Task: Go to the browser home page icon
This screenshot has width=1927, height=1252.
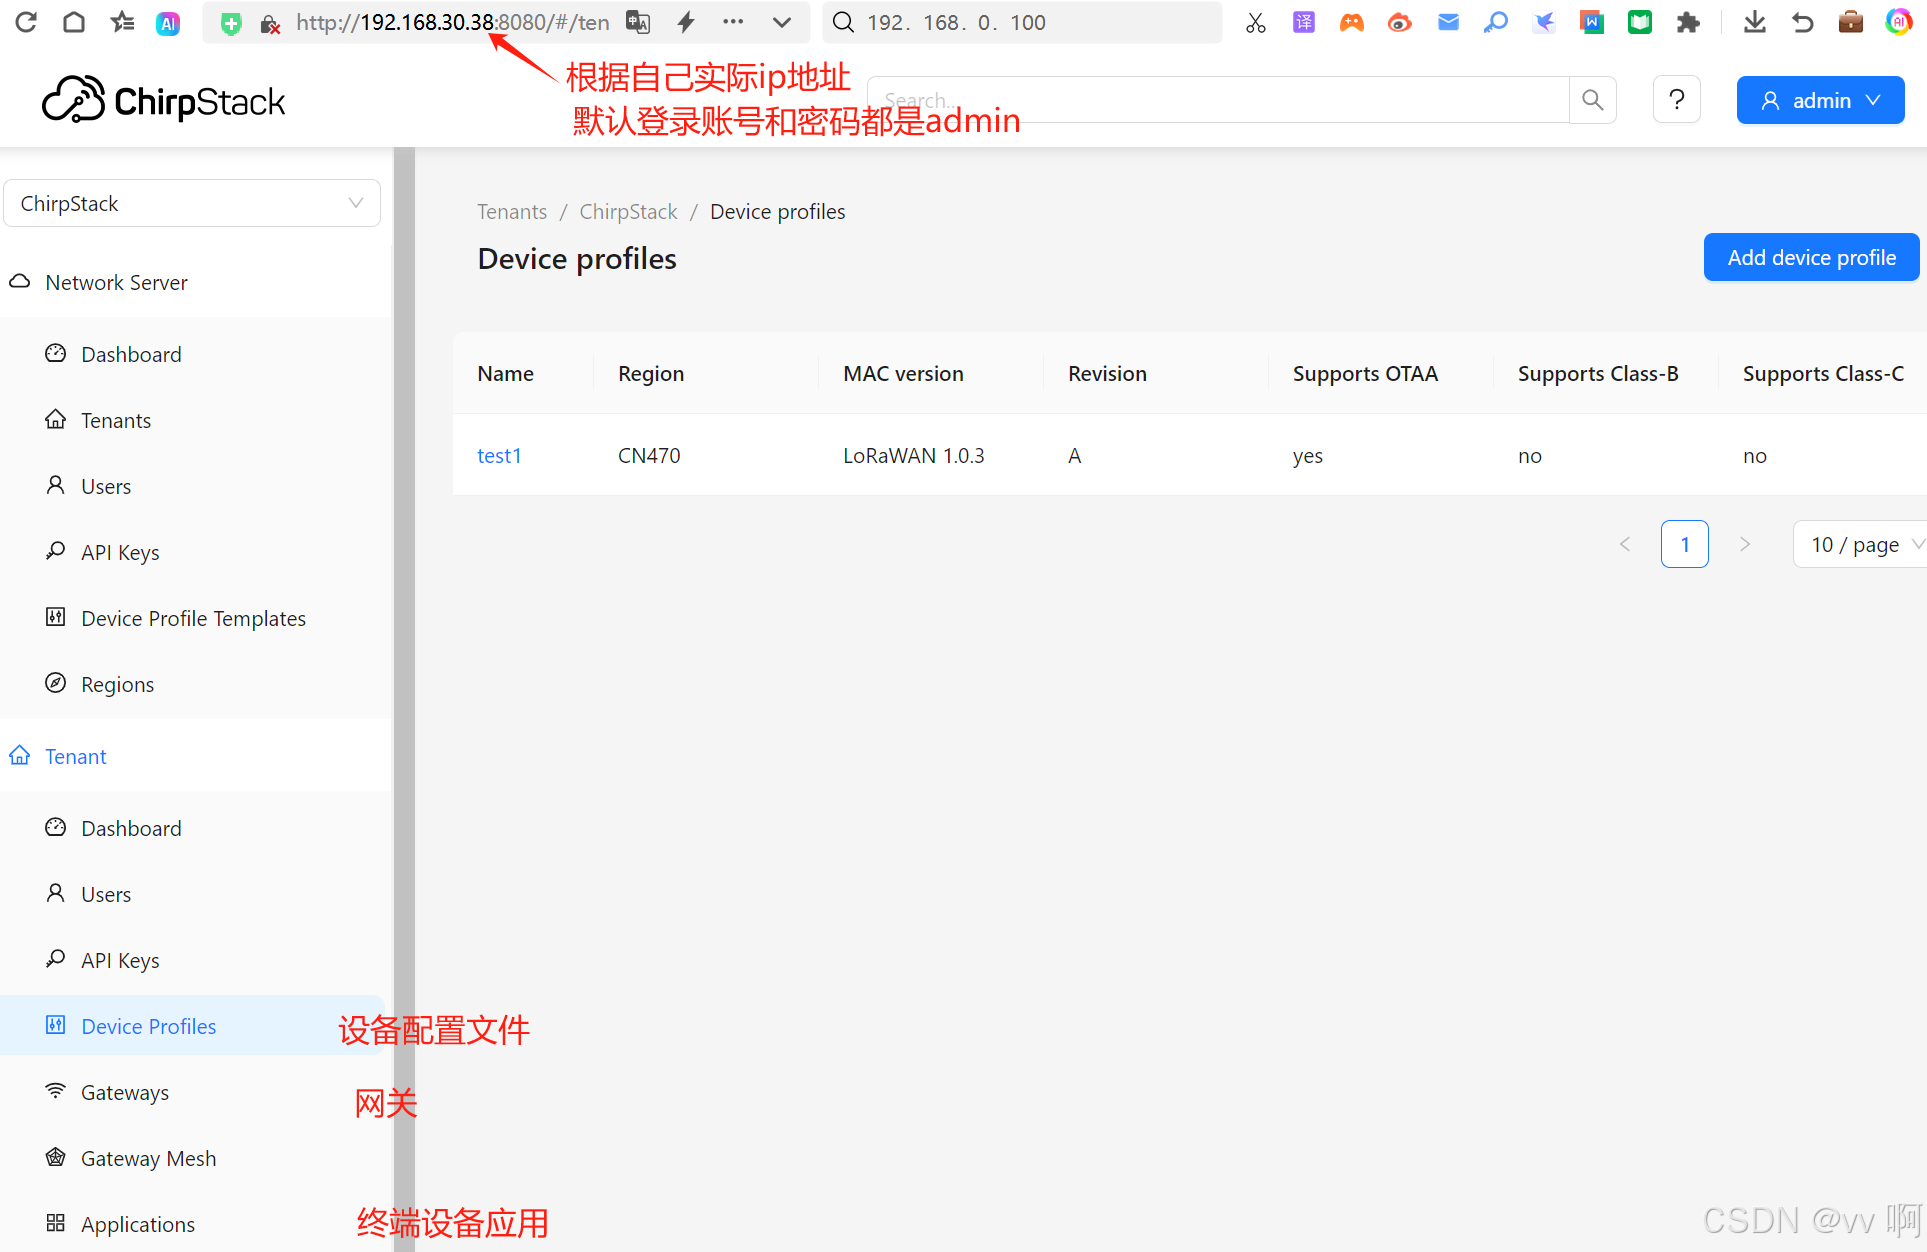Action: [74, 22]
